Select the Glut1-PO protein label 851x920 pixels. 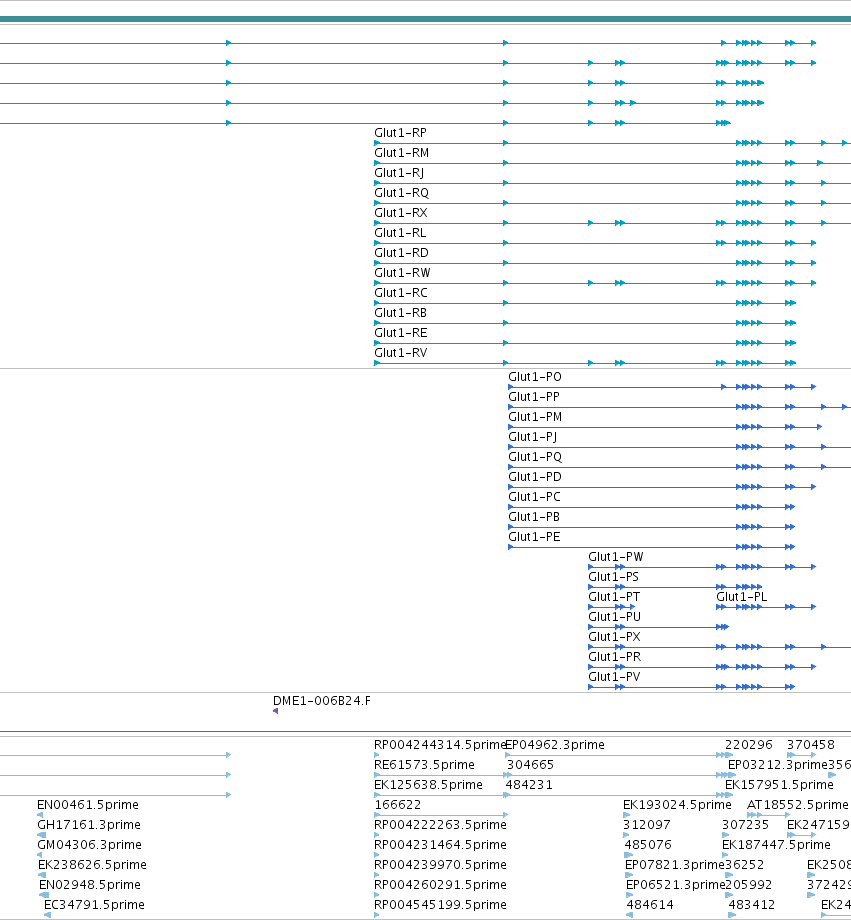pyautogui.click(x=535, y=377)
